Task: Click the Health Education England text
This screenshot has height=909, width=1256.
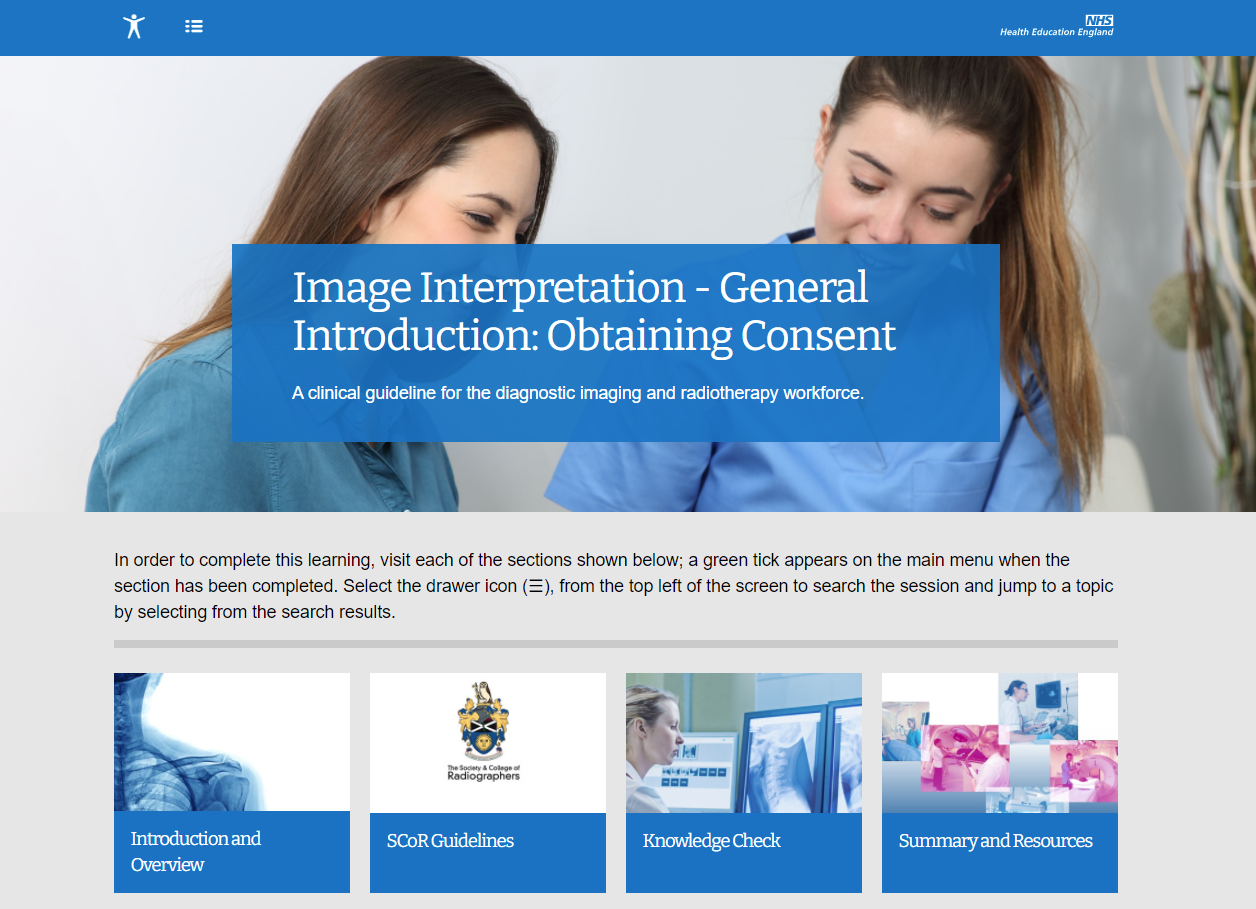Action: coord(1055,33)
